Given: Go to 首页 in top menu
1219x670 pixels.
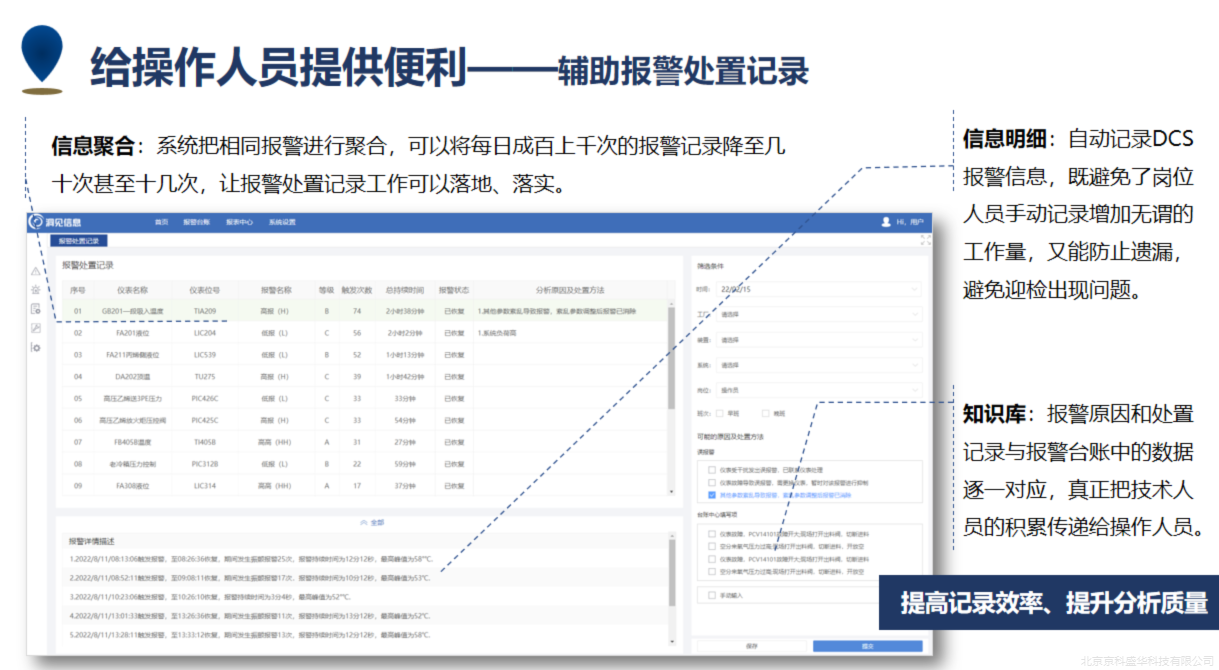Looking at the screenshot, I should (x=161, y=222).
